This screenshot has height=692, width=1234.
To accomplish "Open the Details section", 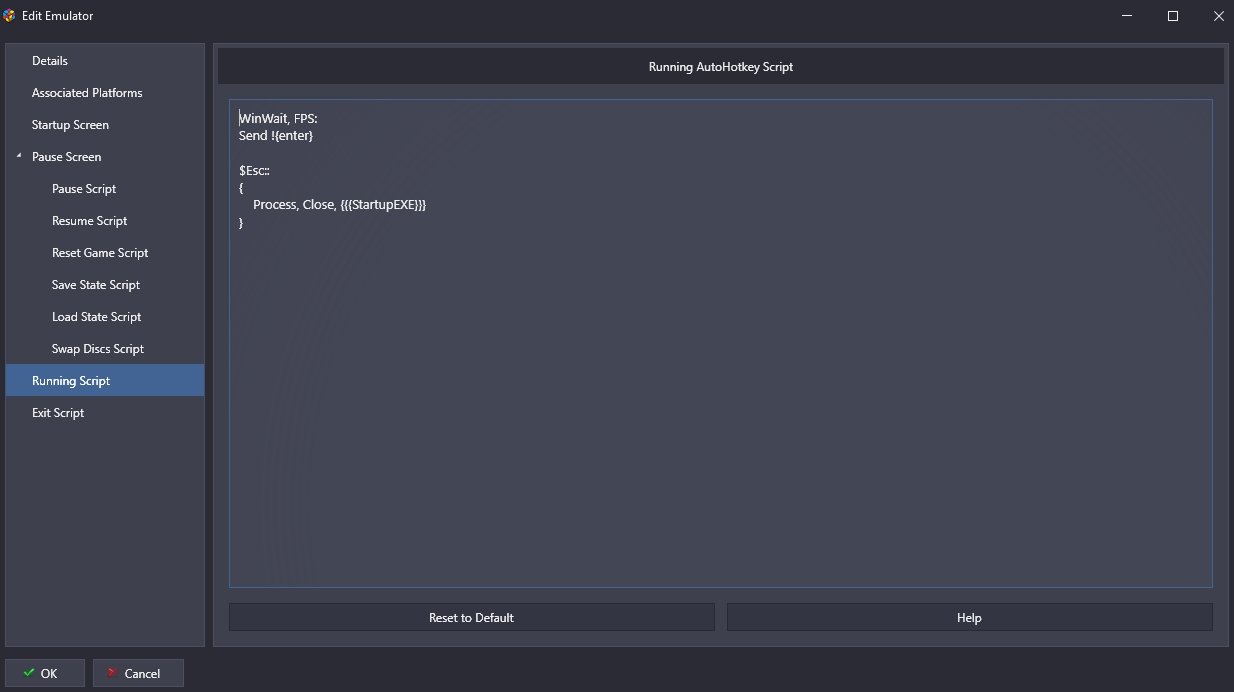I will pyautogui.click(x=104, y=61).
